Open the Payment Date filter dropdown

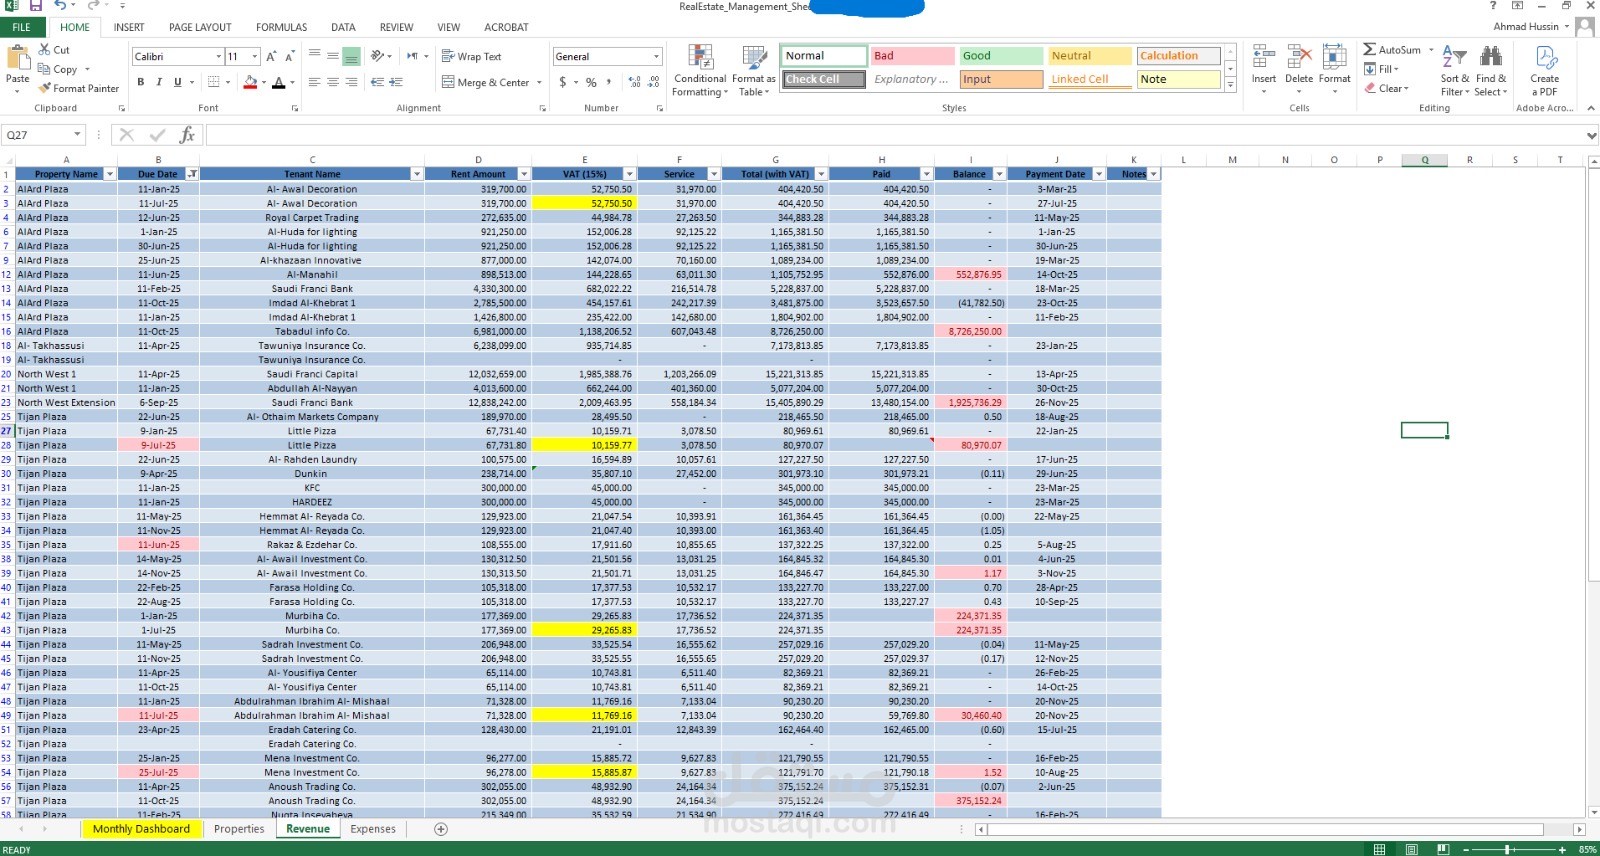1099,174
